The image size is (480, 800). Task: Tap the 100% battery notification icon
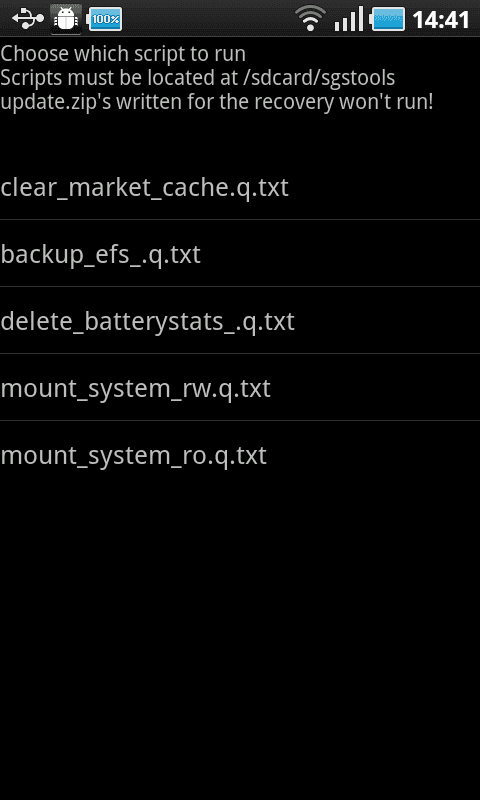point(105,19)
